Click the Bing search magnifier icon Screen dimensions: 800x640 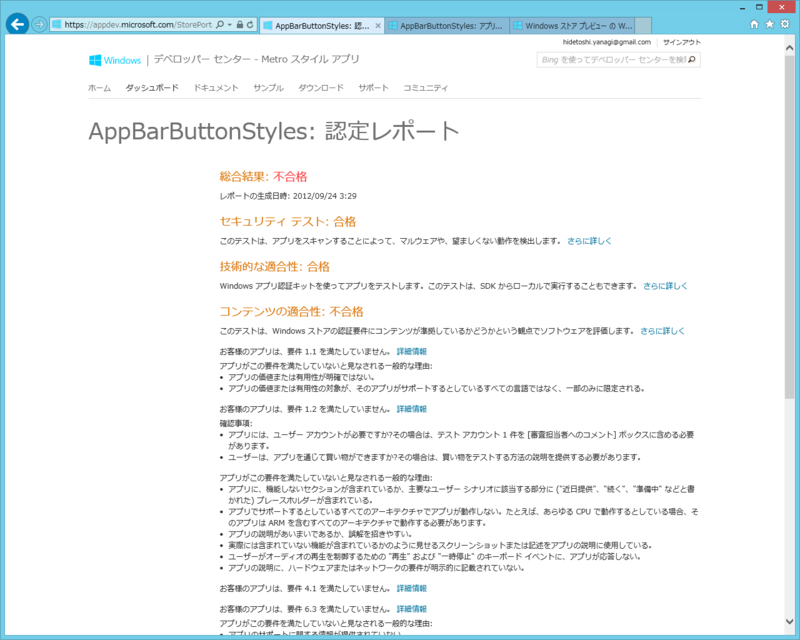click(692, 60)
